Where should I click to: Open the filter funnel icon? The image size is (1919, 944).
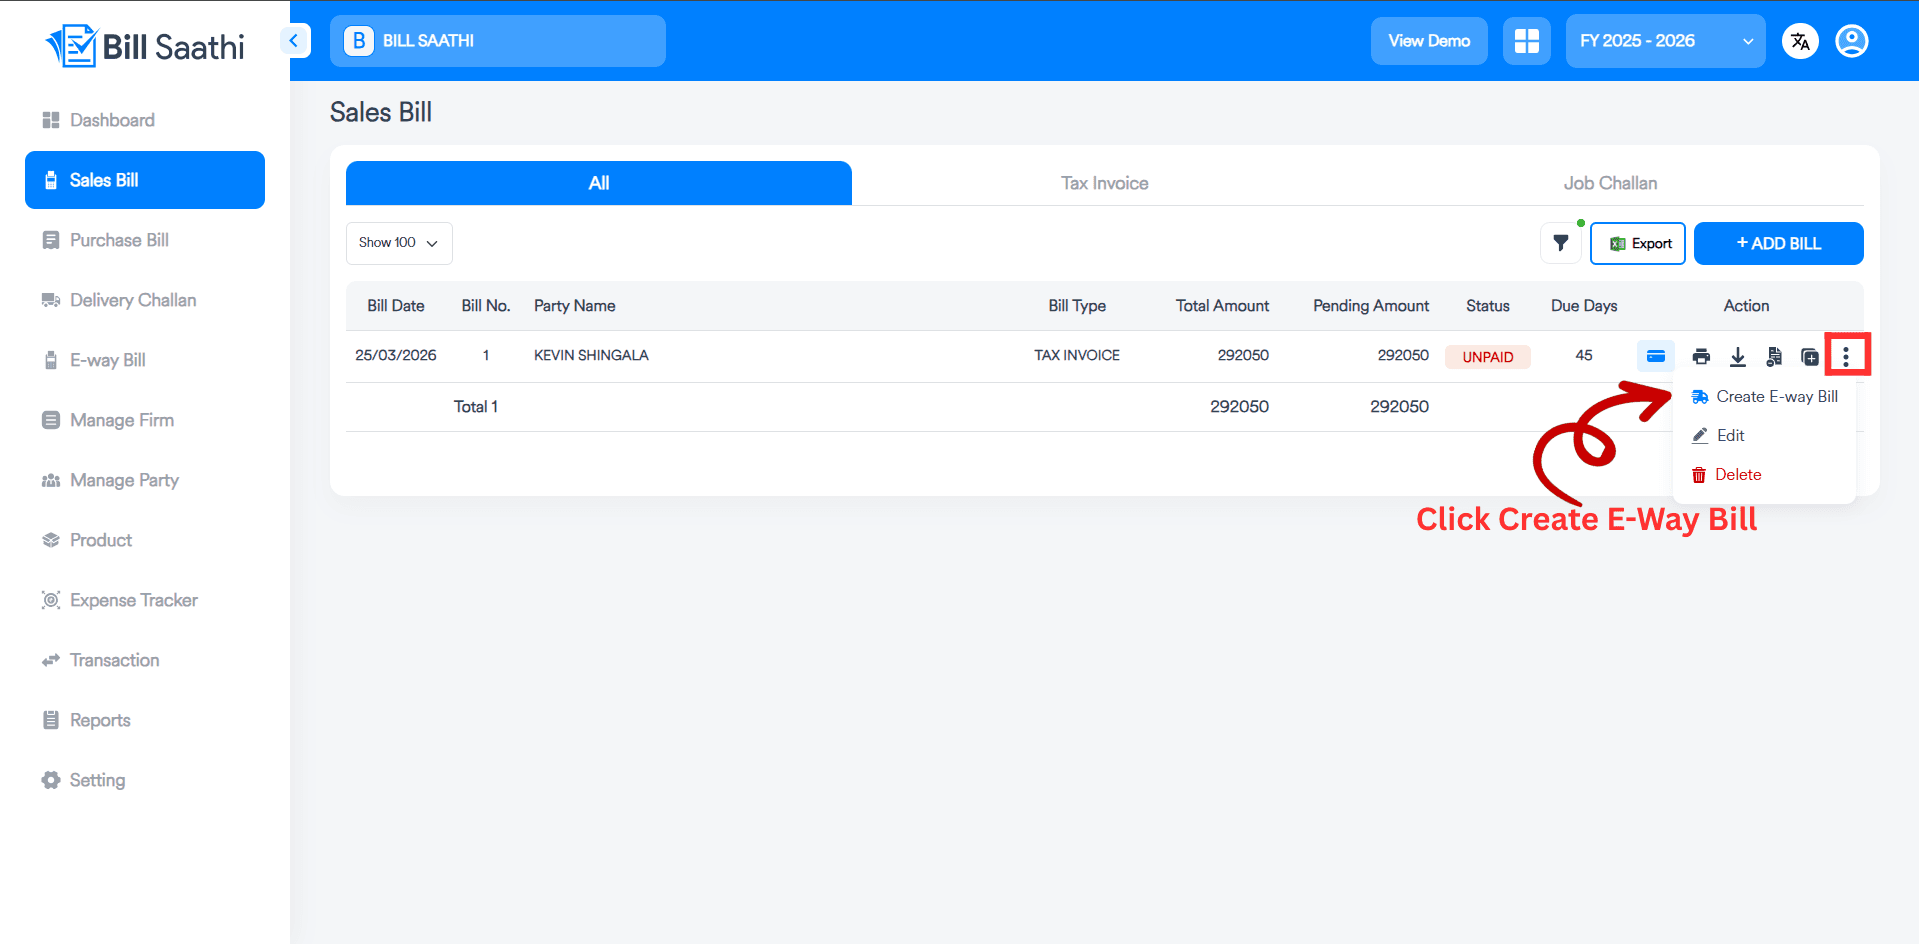1561,243
